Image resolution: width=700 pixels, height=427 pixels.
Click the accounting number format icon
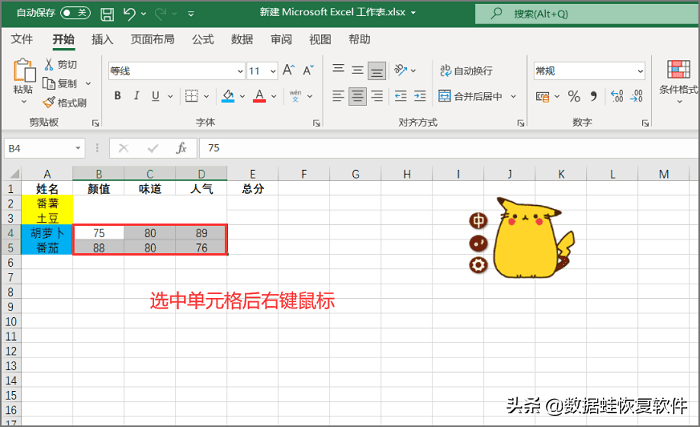[542, 96]
